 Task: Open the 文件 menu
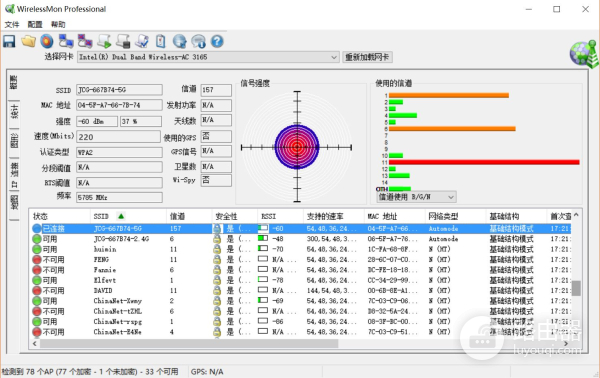[12, 24]
